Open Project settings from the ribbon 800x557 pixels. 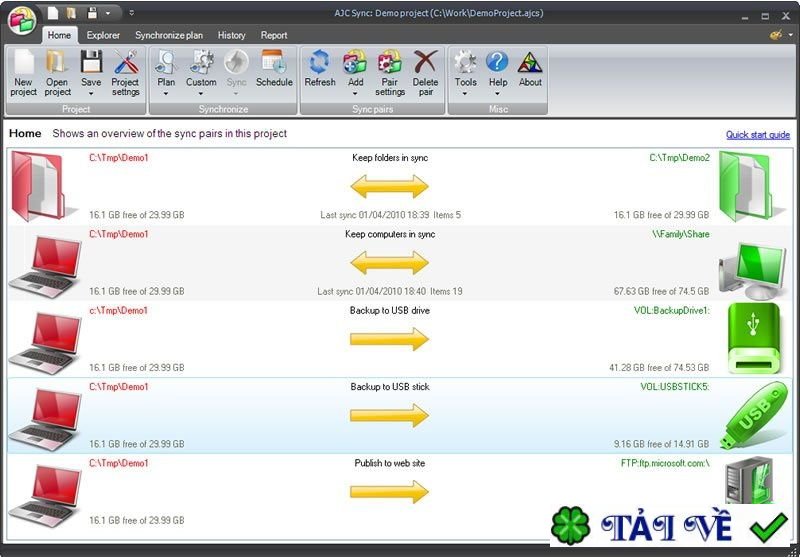[126, 73]
